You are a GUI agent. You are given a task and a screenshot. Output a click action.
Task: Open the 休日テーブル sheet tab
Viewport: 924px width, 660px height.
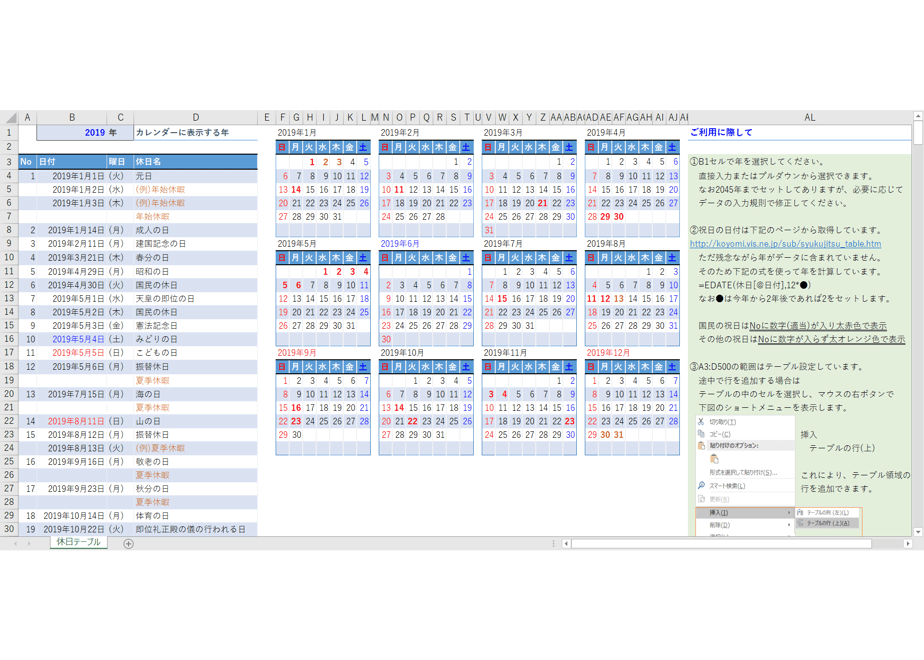pos(78,542)
